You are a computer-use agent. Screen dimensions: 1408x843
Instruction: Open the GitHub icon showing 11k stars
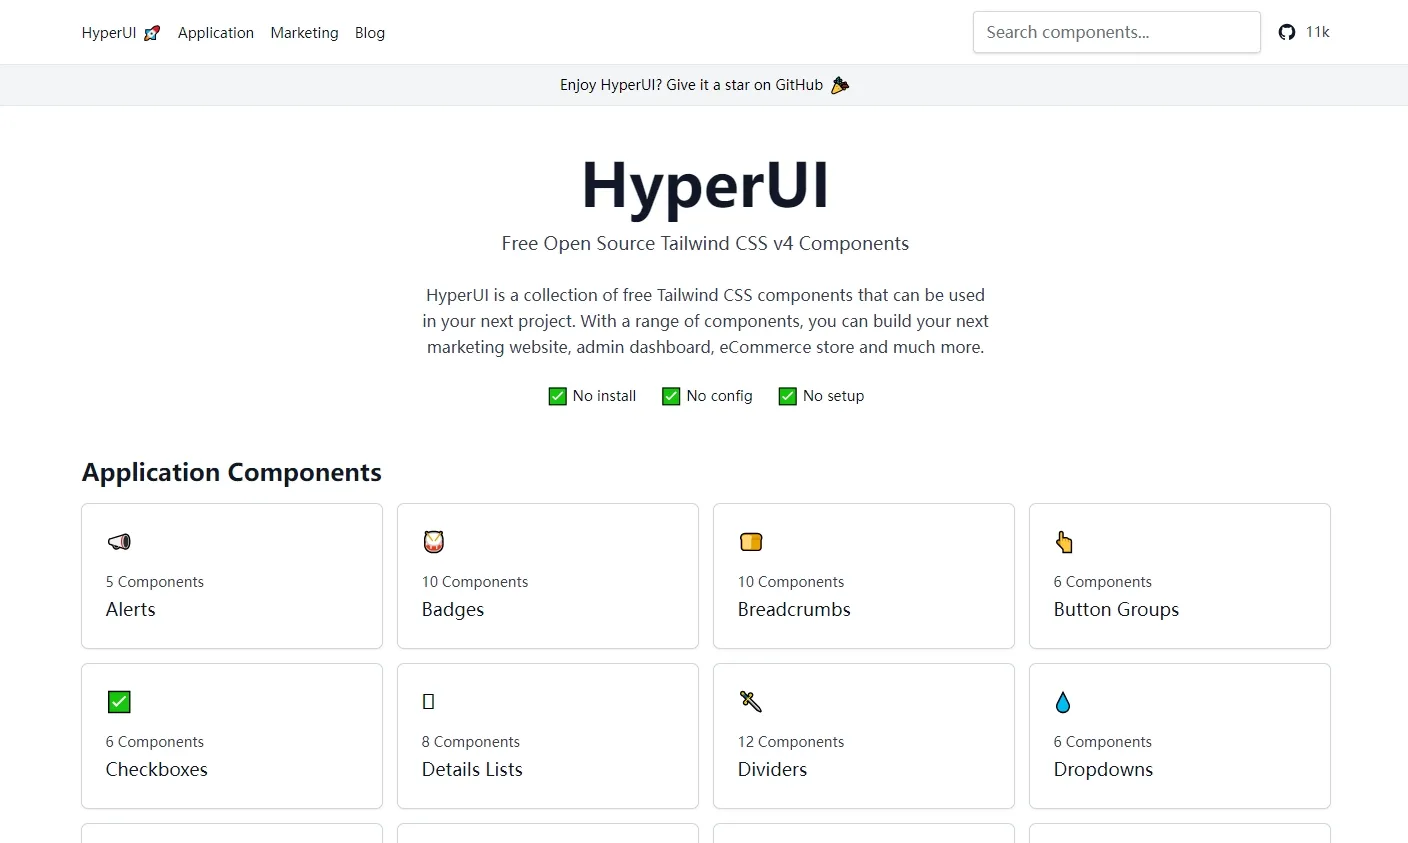tap(1287, 32)
